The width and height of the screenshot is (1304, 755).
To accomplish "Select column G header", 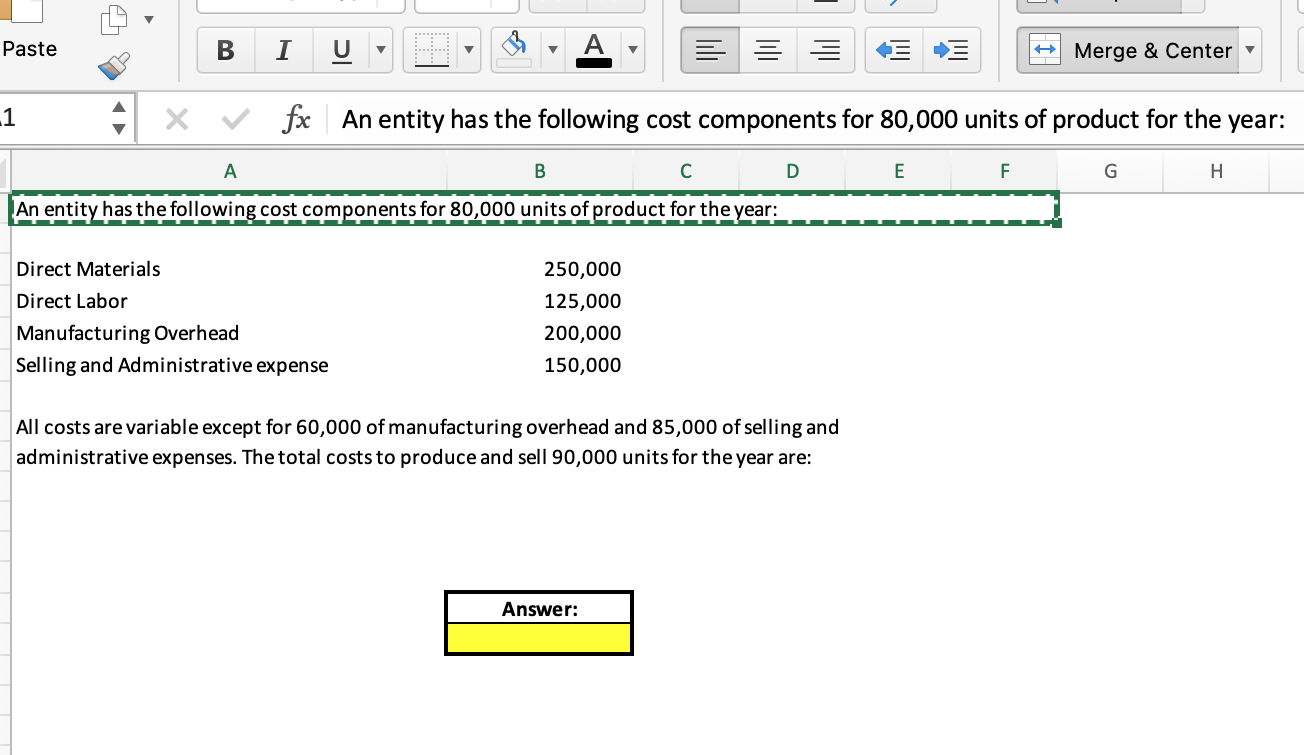I will (1111, 171).
